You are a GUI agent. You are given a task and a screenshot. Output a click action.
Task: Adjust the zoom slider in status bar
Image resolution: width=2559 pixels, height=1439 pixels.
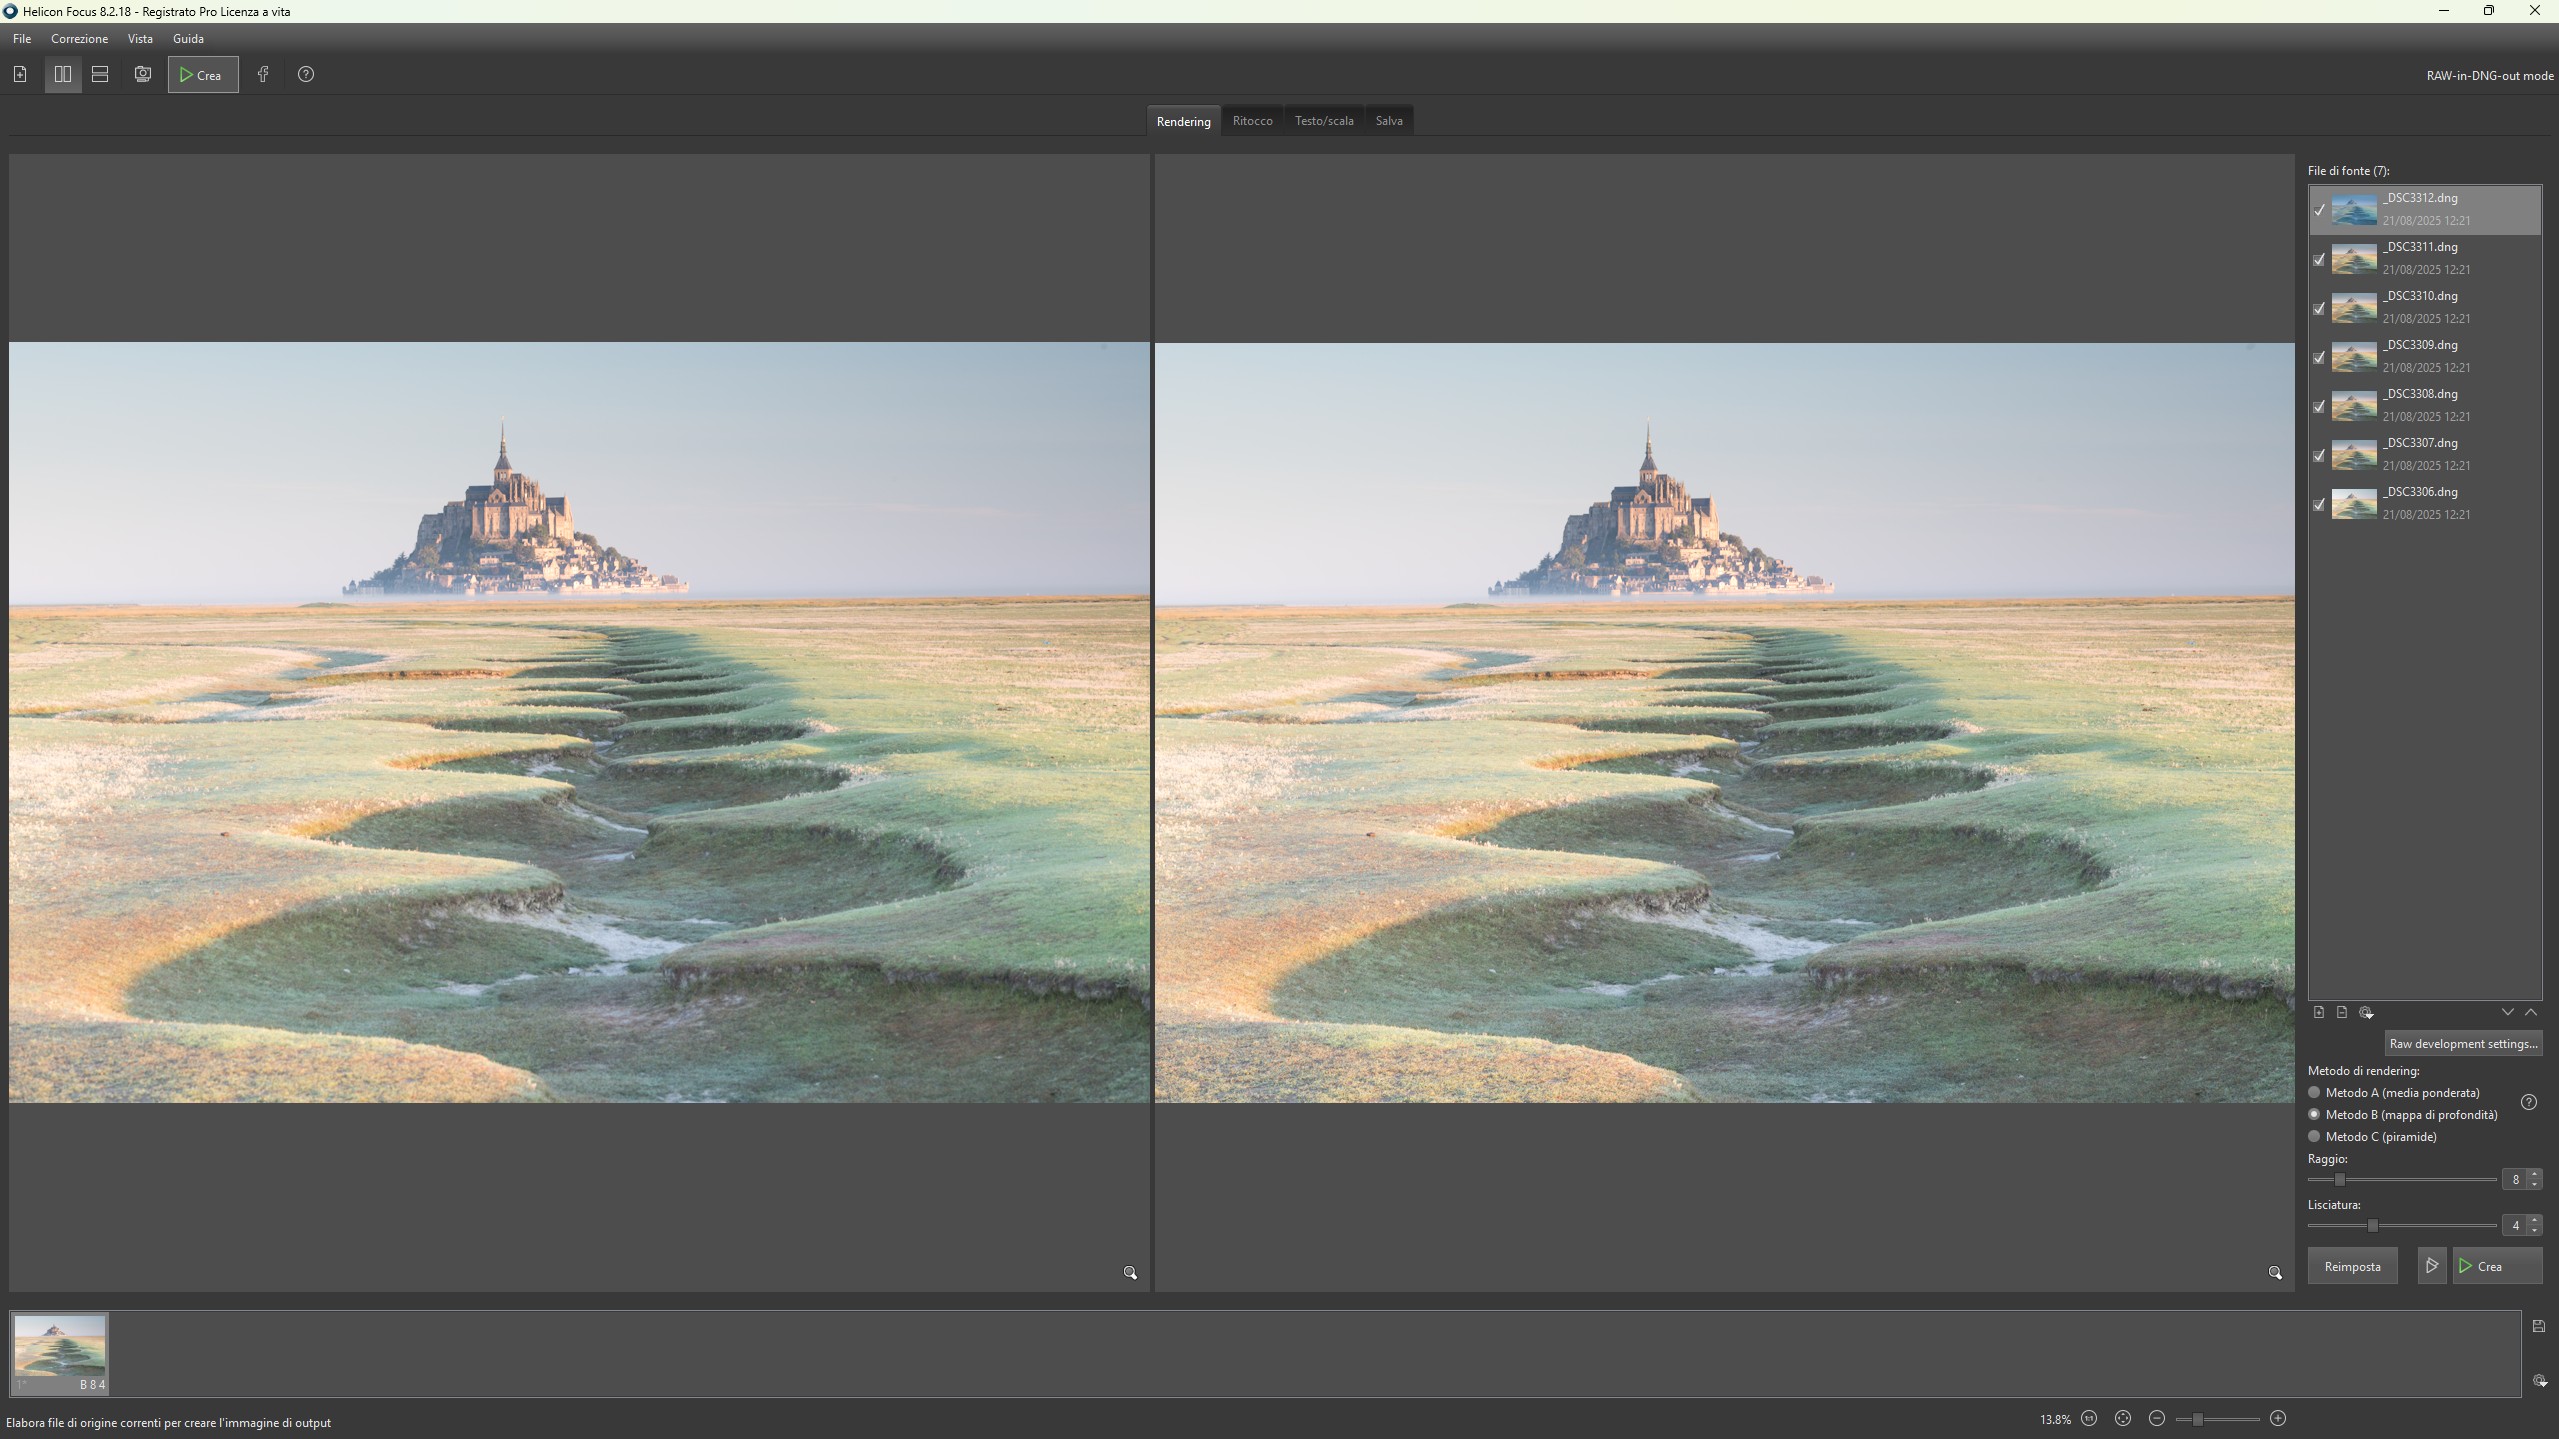2197,1419
